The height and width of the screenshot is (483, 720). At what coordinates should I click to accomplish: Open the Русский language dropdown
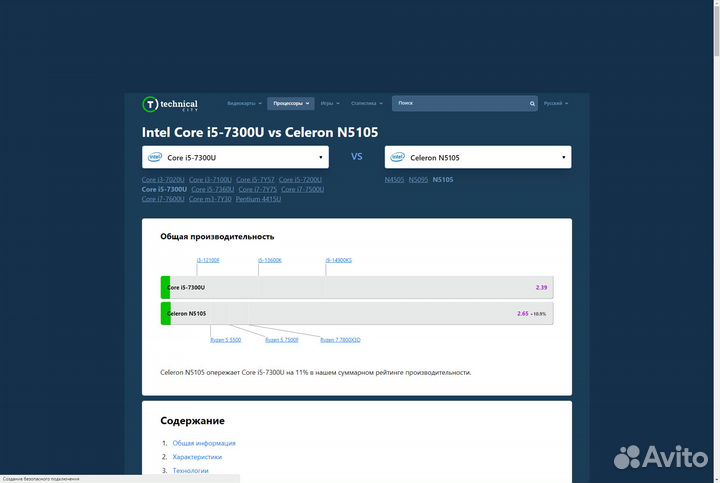556,103
